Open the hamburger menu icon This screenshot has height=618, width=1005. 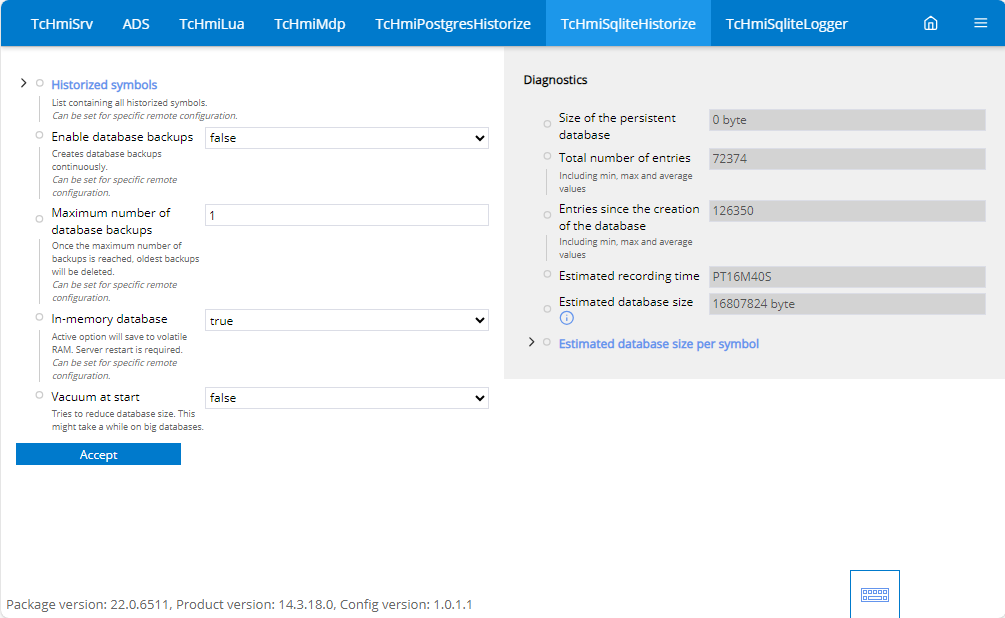[x=980, y=23]
